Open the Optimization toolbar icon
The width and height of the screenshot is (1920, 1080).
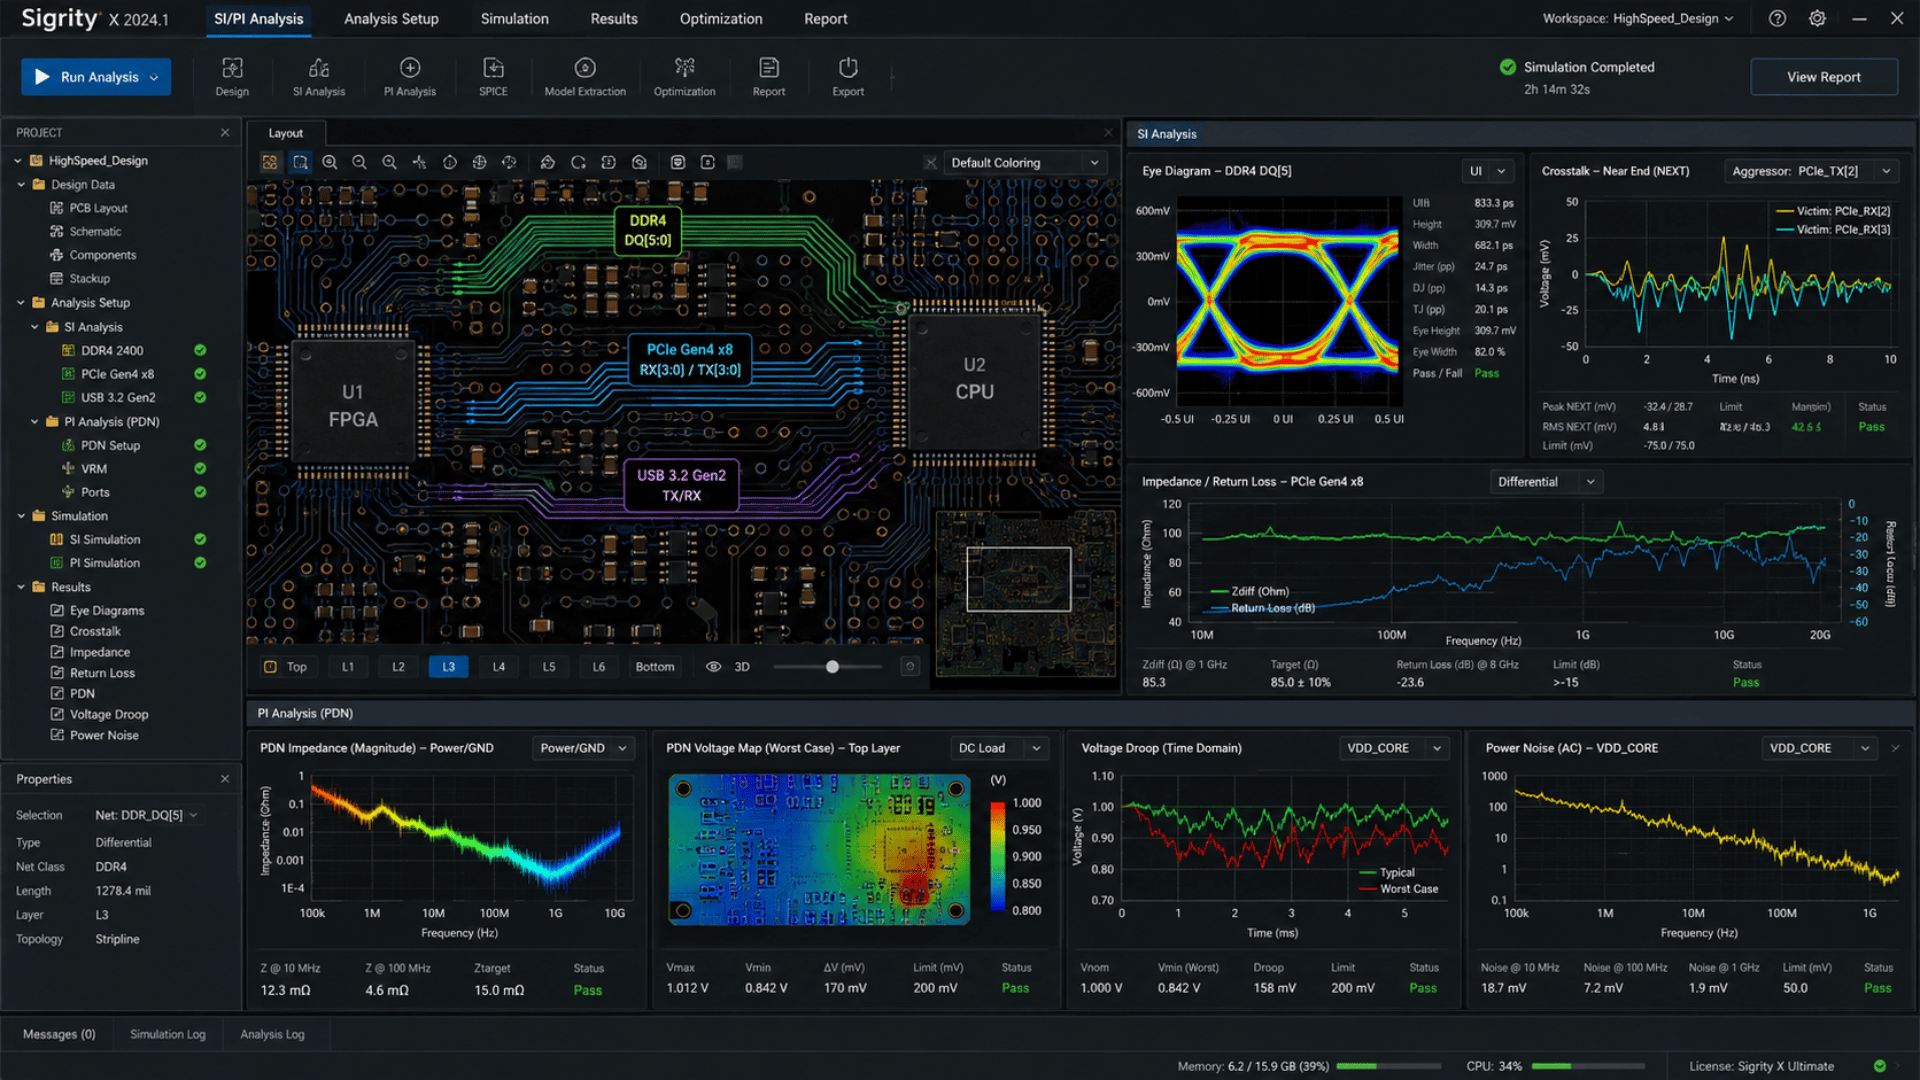pos(684,77)
